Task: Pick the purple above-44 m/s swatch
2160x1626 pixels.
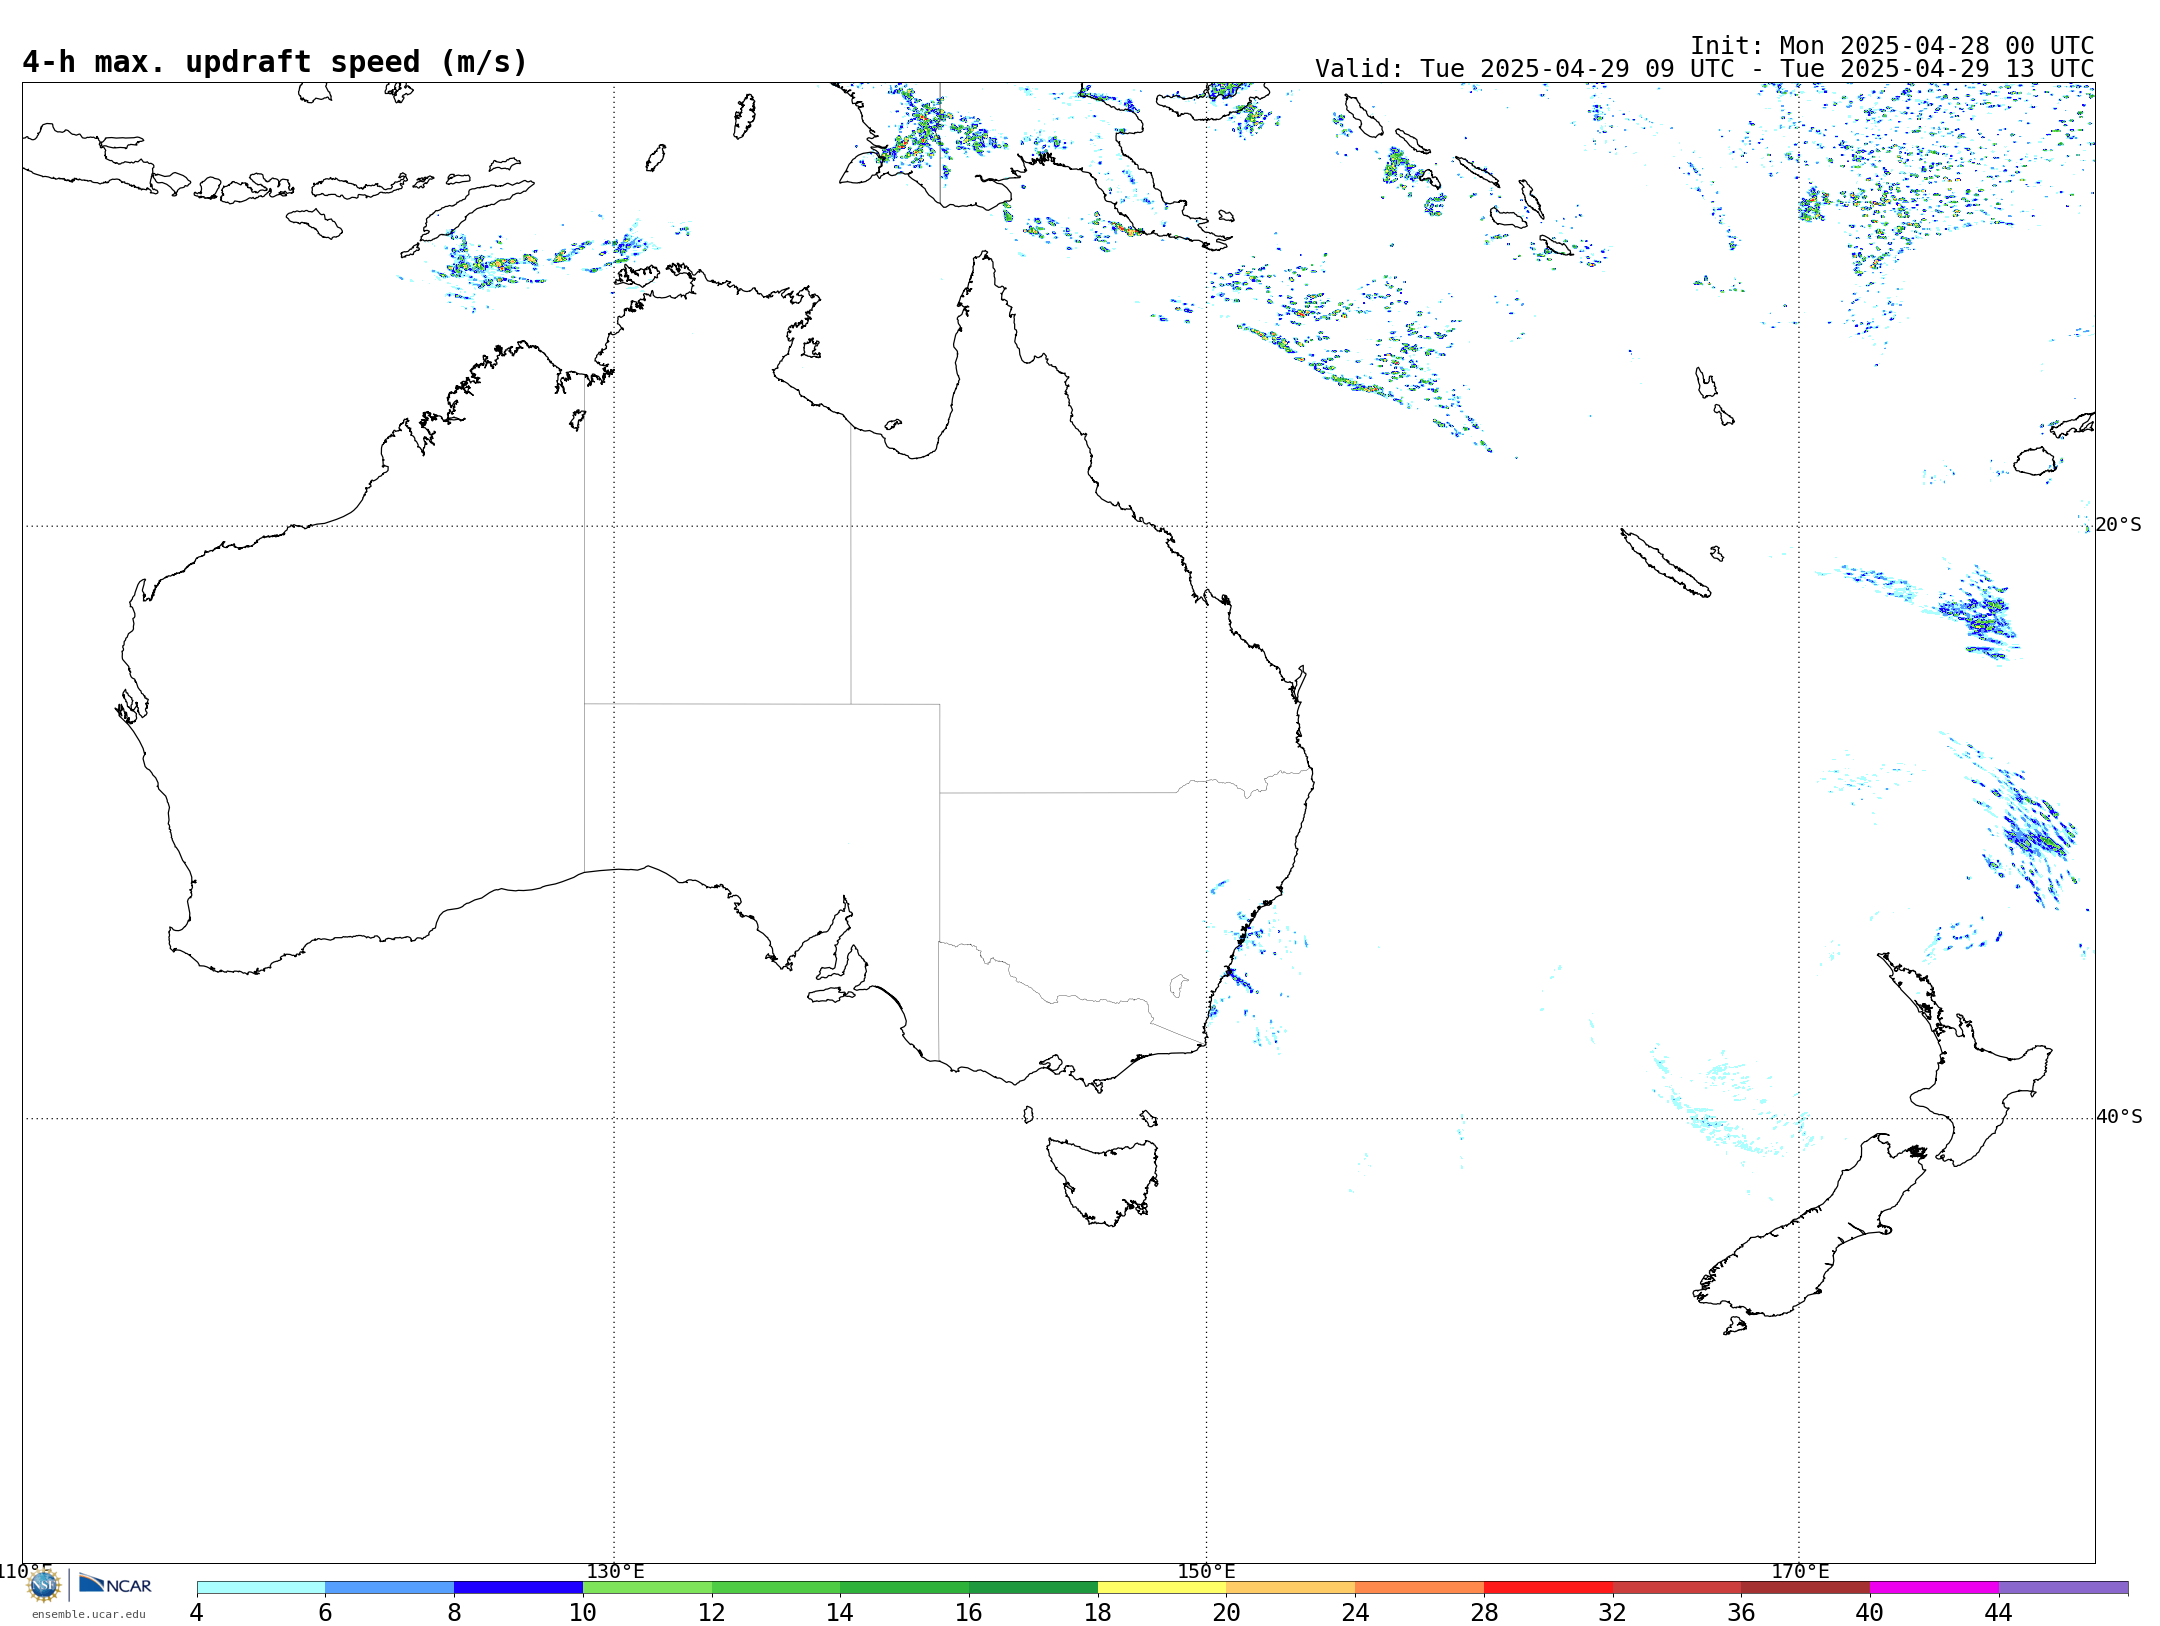Action: point(2063,1587)
